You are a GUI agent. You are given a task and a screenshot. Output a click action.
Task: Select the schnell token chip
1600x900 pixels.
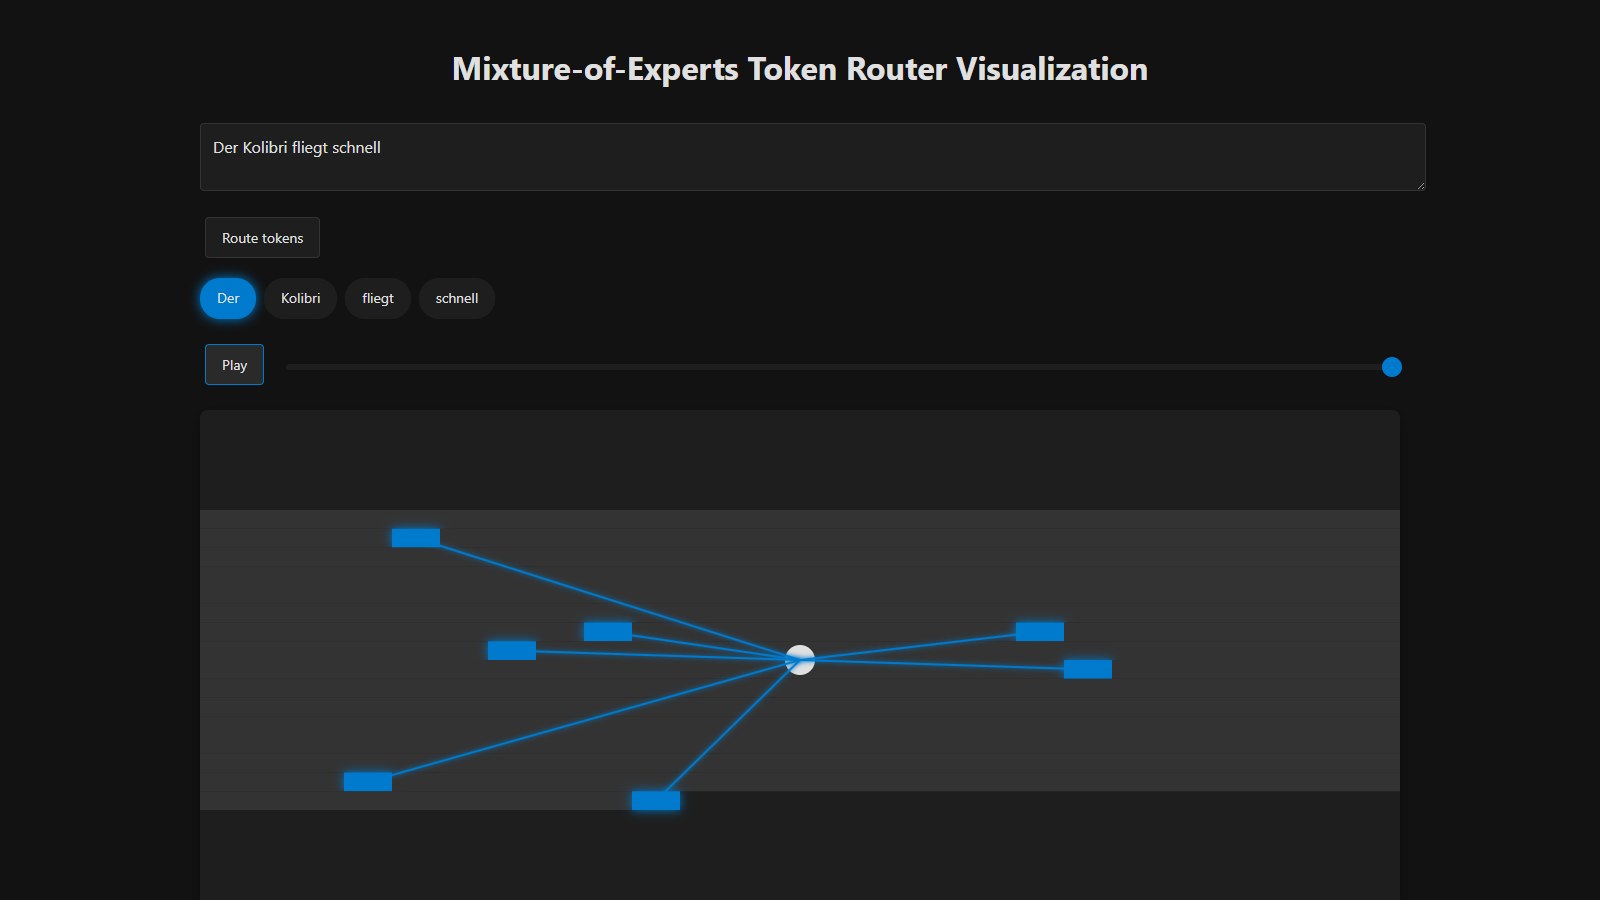456,298
